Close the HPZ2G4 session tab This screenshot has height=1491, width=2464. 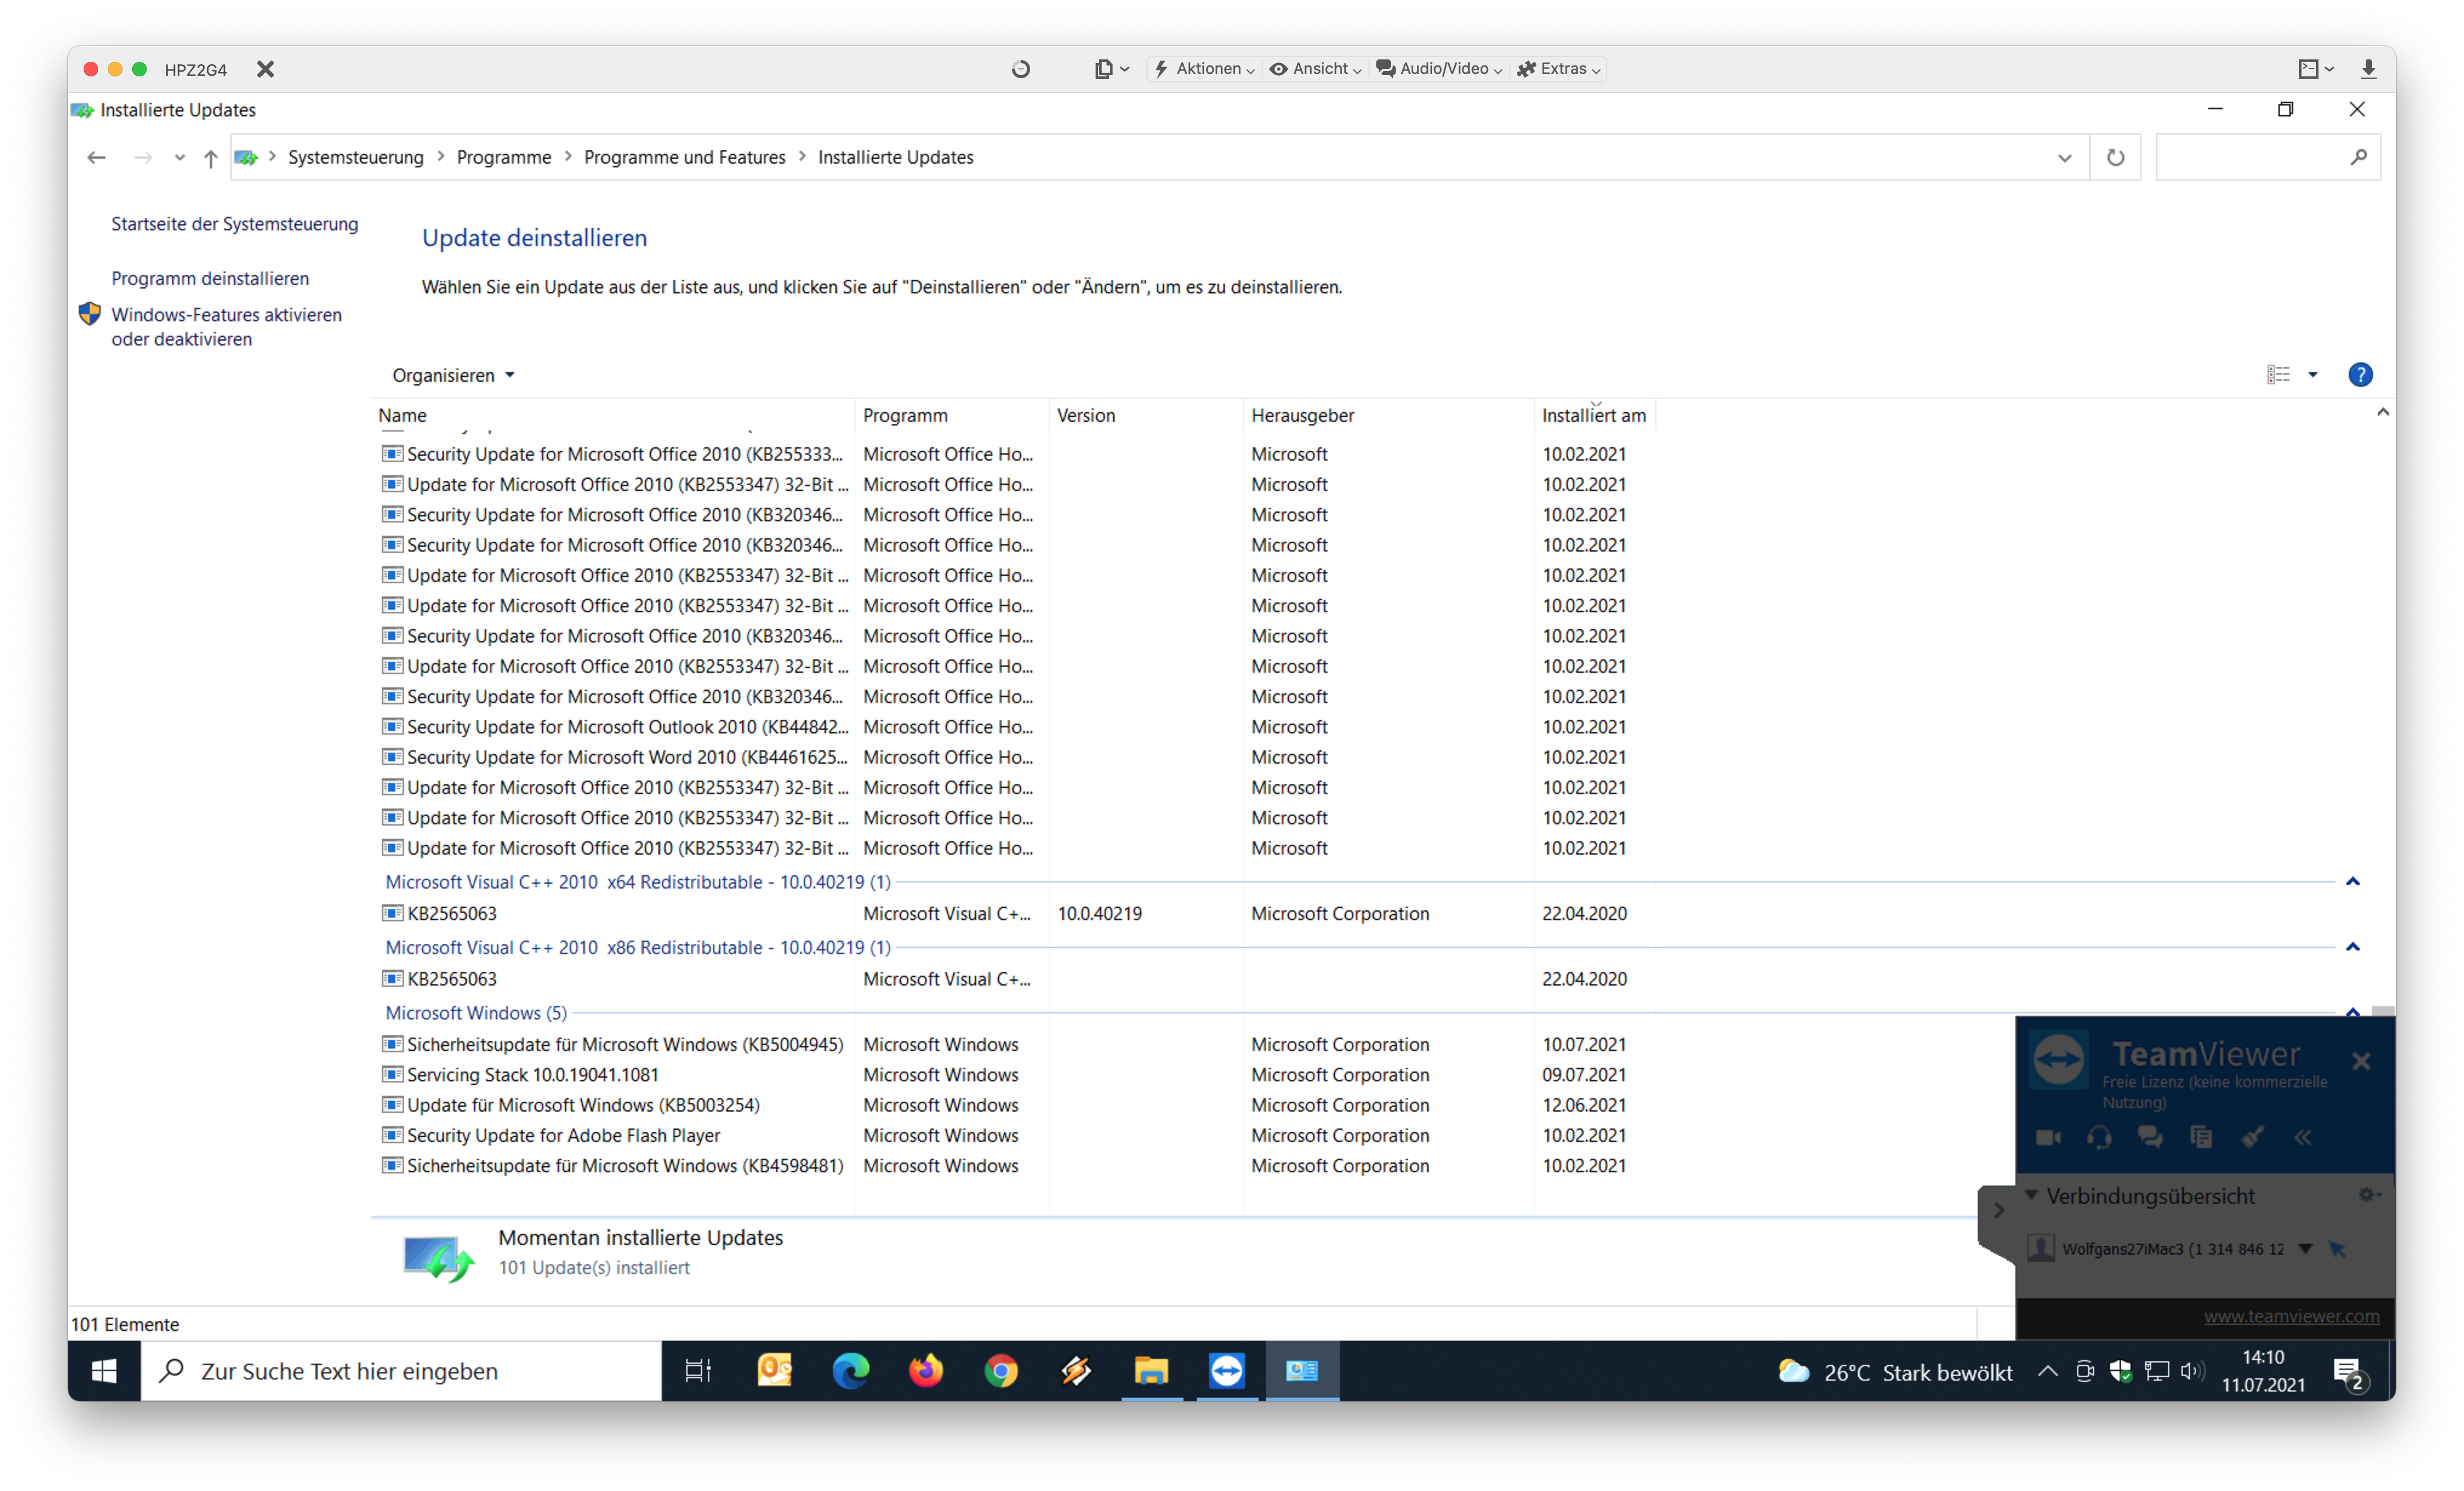click(x=265, y=69)
